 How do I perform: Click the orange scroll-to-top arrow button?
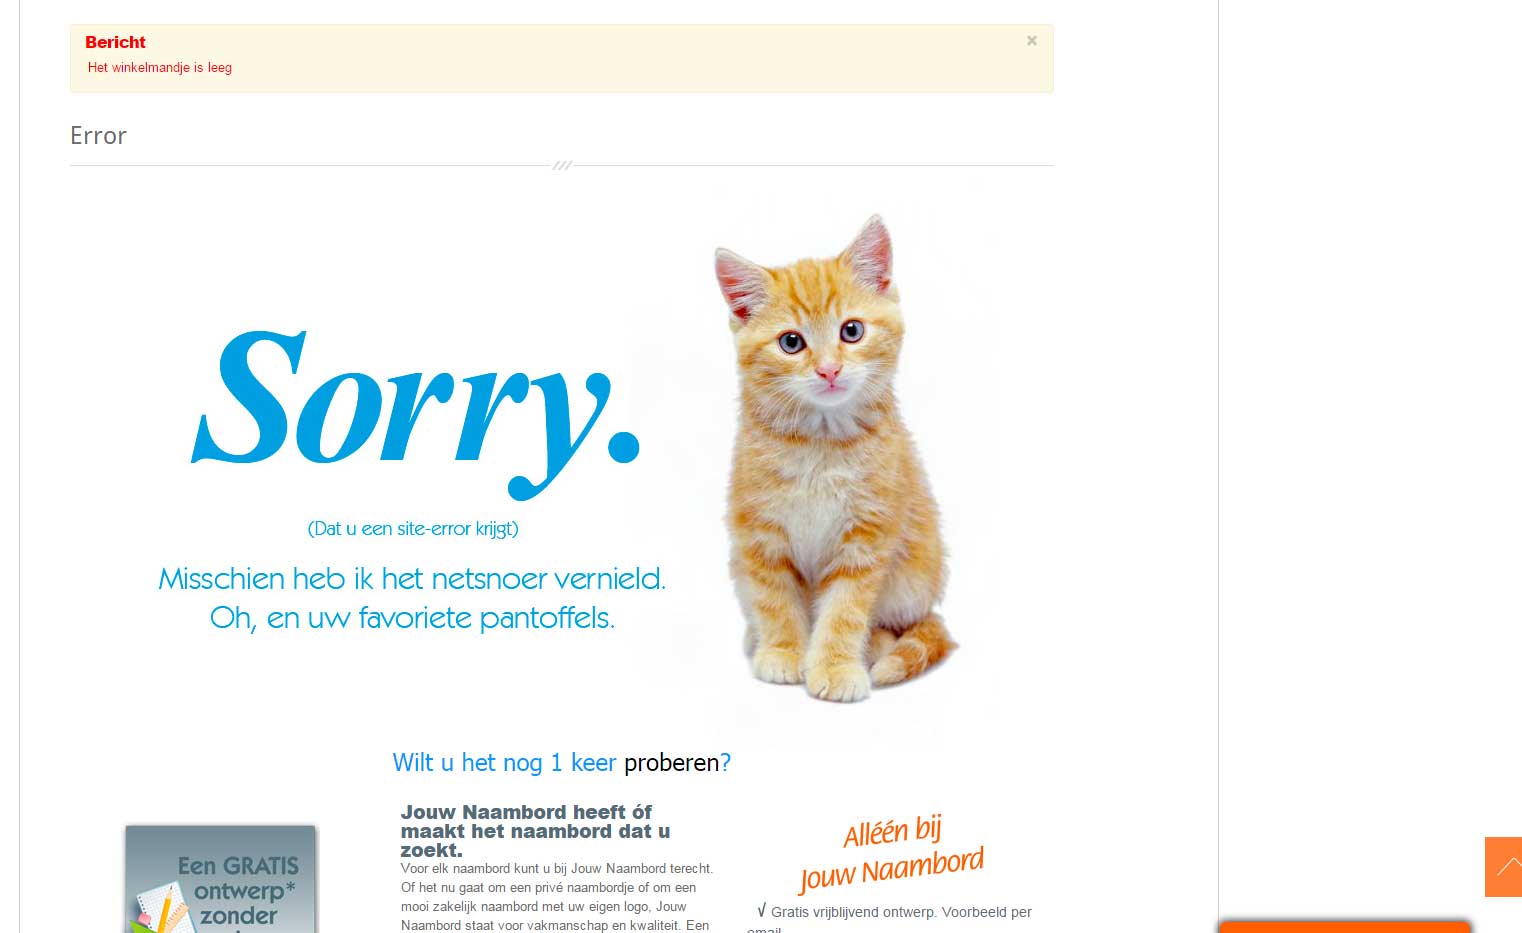tap(1503, 866)
